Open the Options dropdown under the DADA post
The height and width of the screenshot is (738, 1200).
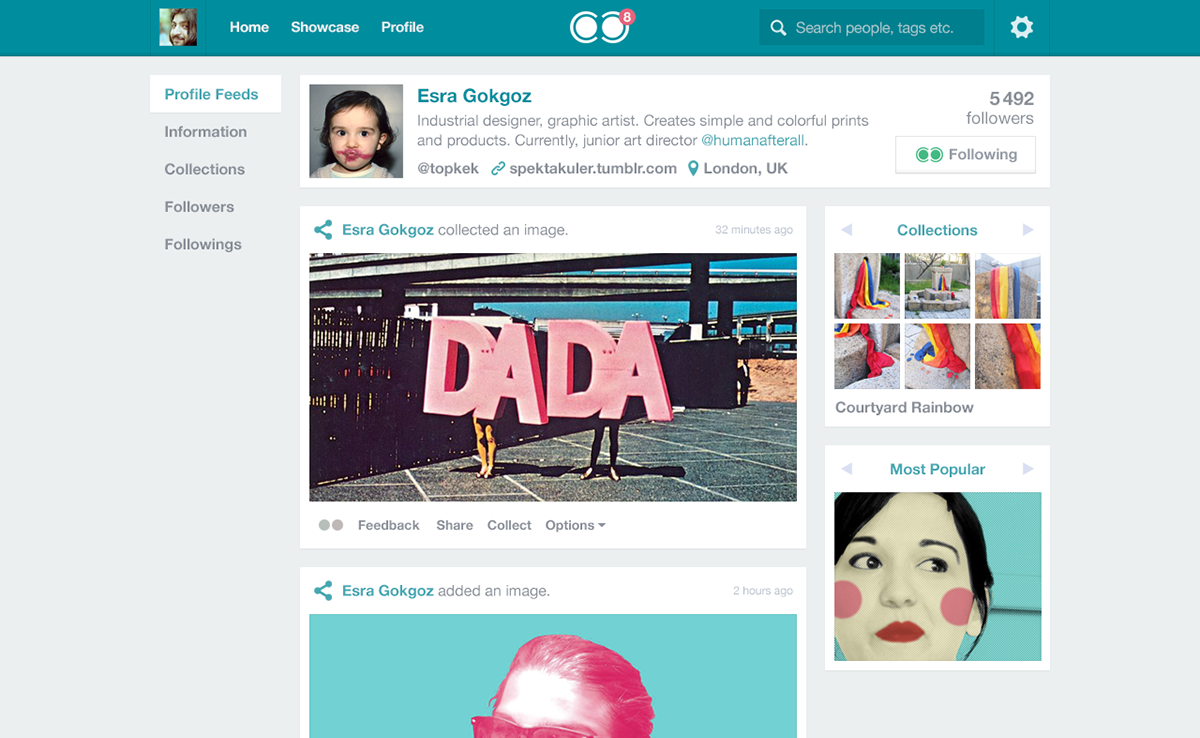pyautogui.click(x=575, y=525)
